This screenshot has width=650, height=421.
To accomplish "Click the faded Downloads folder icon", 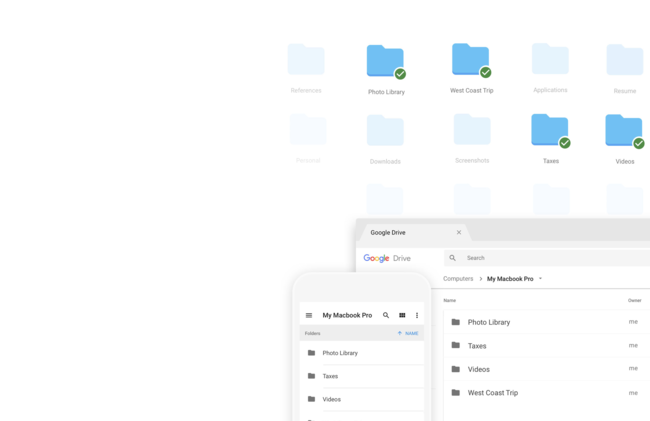I will pos(385,130).
